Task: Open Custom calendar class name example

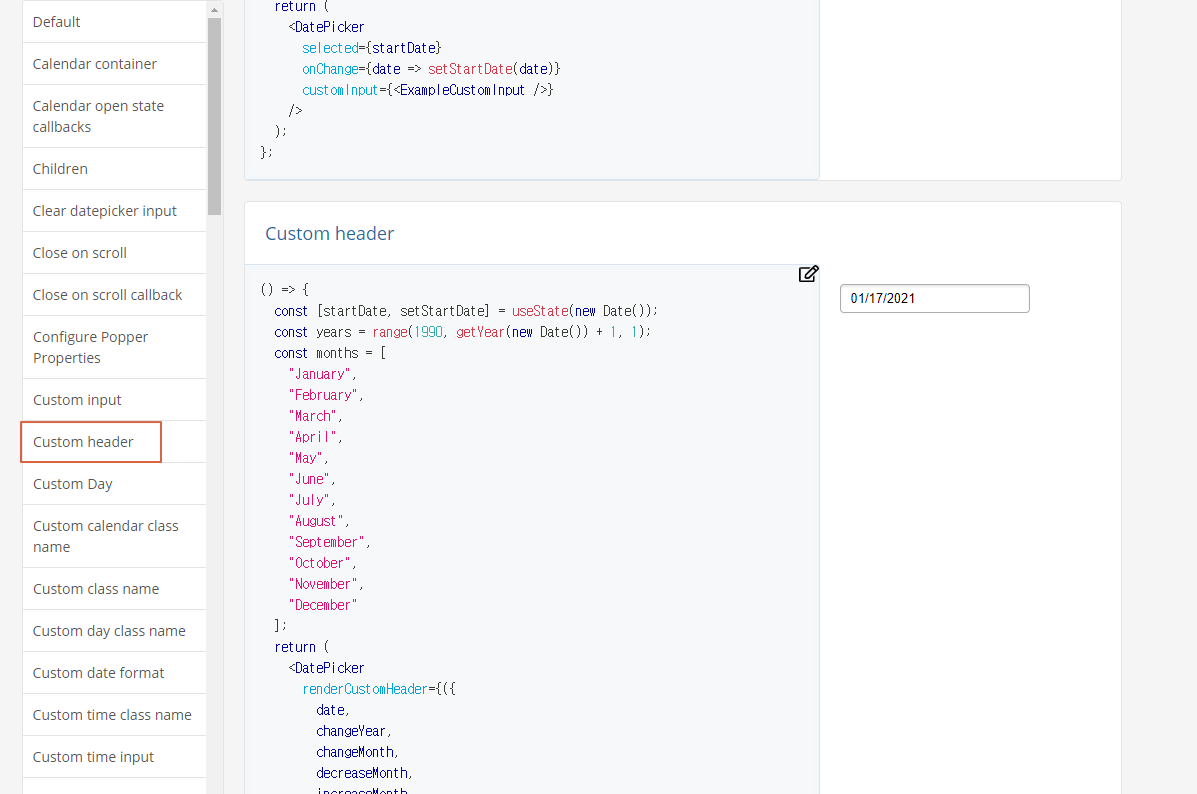Action: (x=105, y=536)
